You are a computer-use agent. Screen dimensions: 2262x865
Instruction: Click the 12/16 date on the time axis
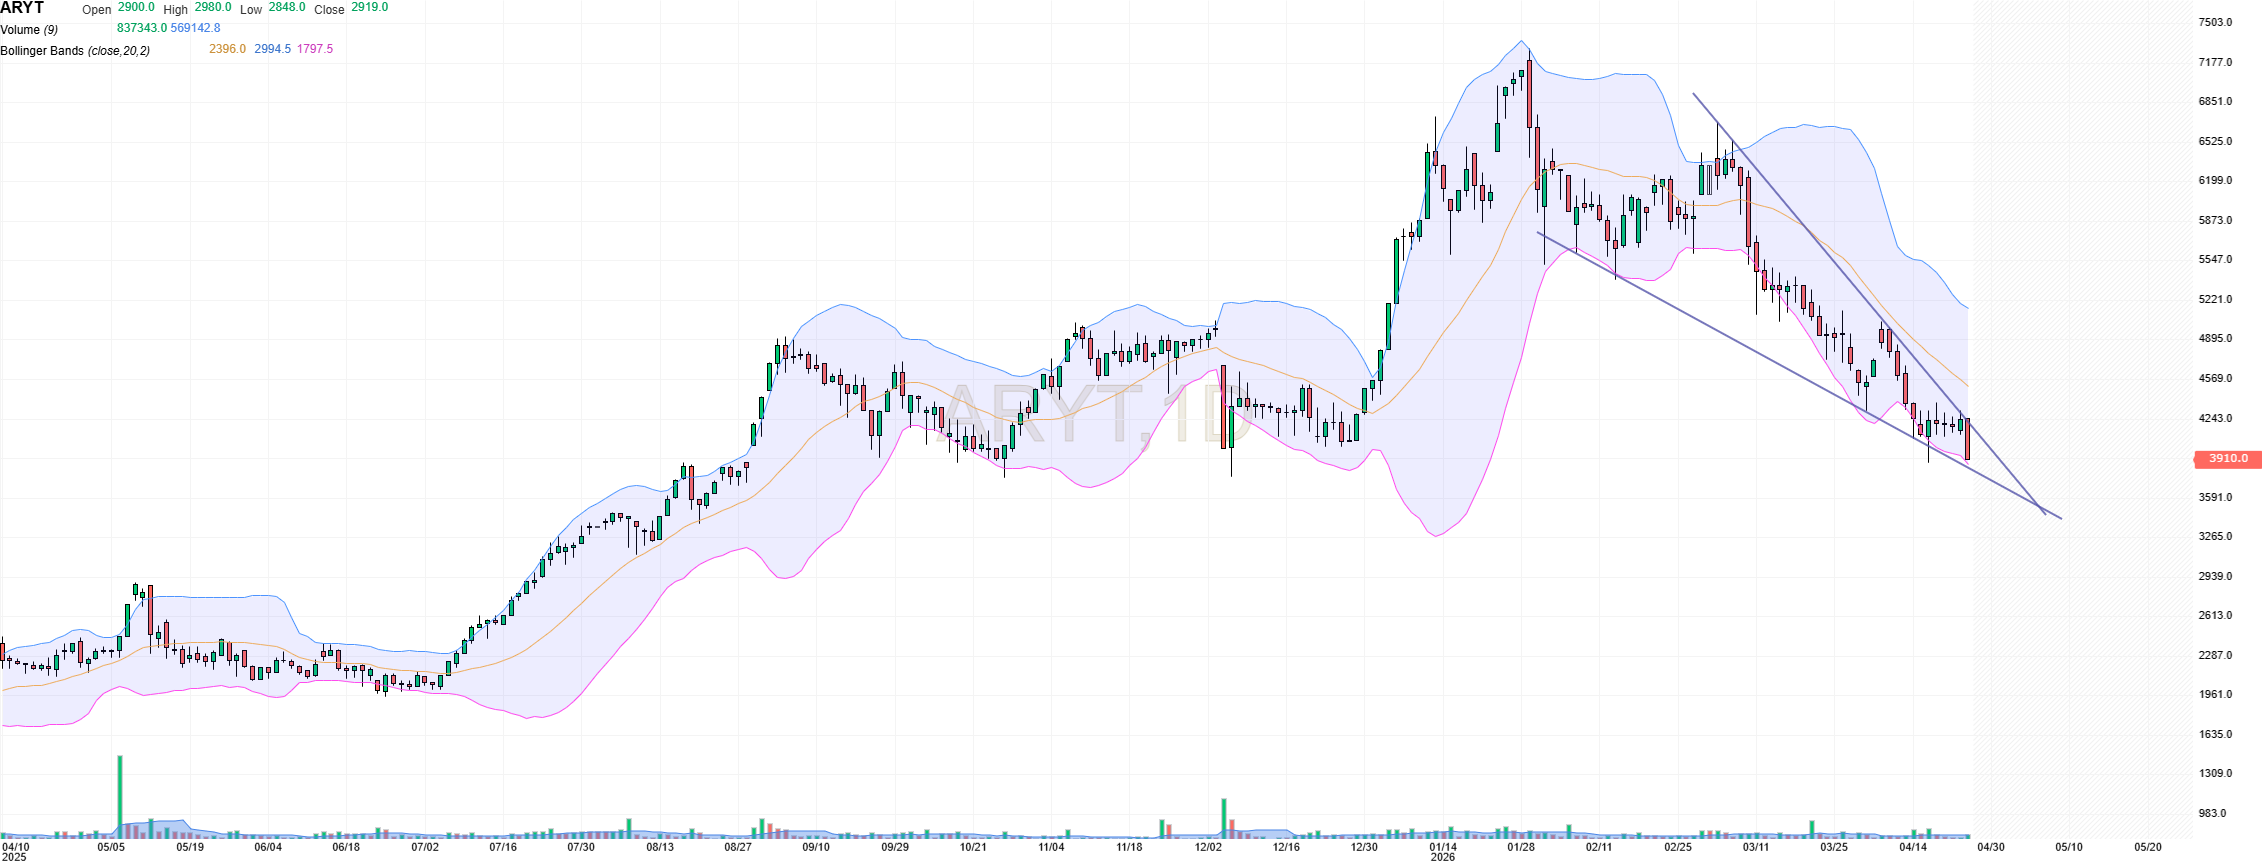click(x=1286, y=848)
